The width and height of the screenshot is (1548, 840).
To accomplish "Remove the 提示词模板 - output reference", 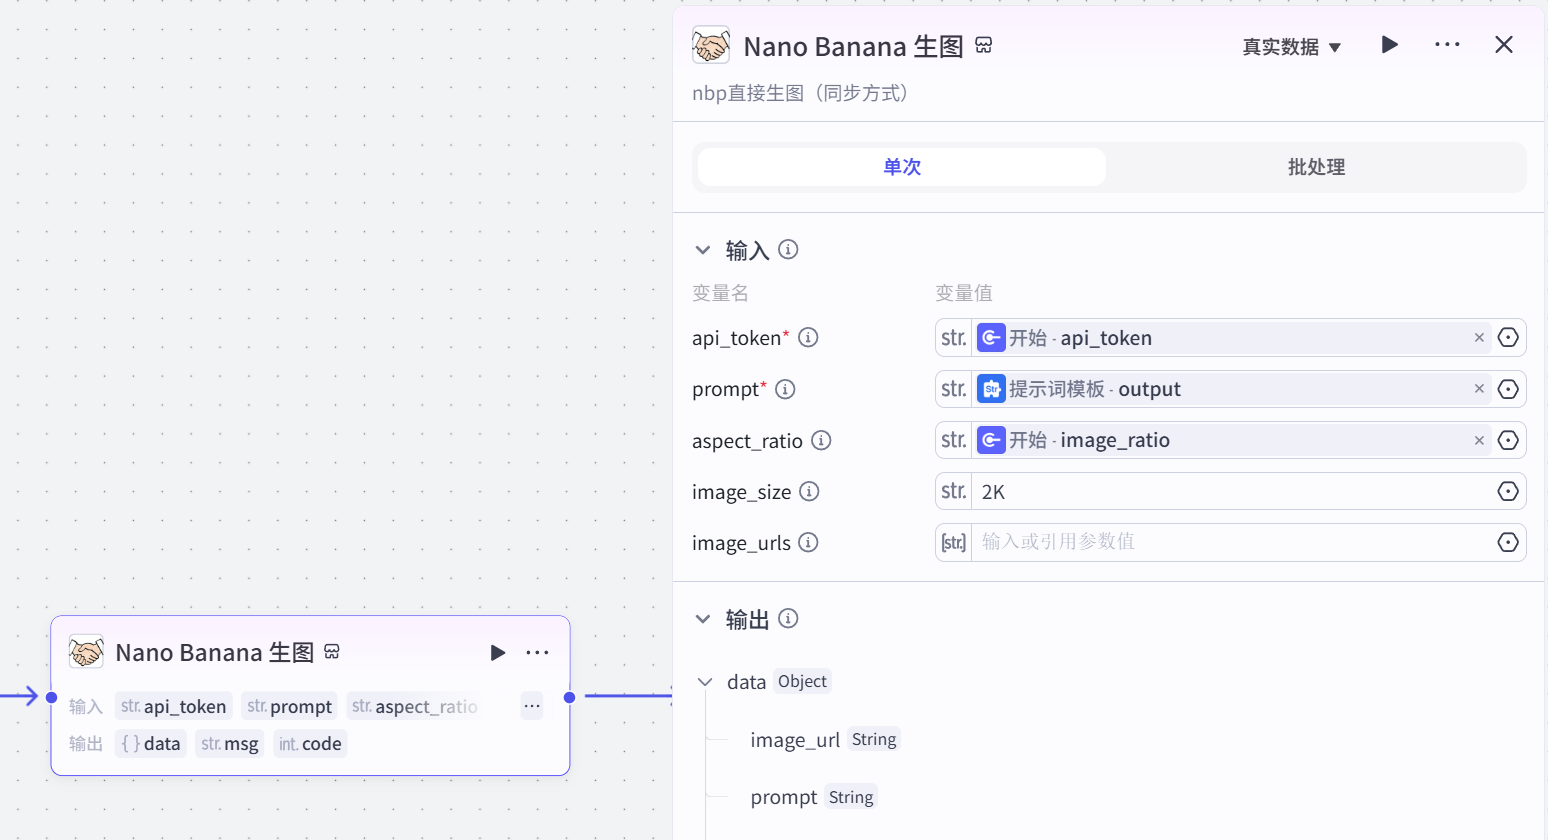I will (x=1479, y=389).
